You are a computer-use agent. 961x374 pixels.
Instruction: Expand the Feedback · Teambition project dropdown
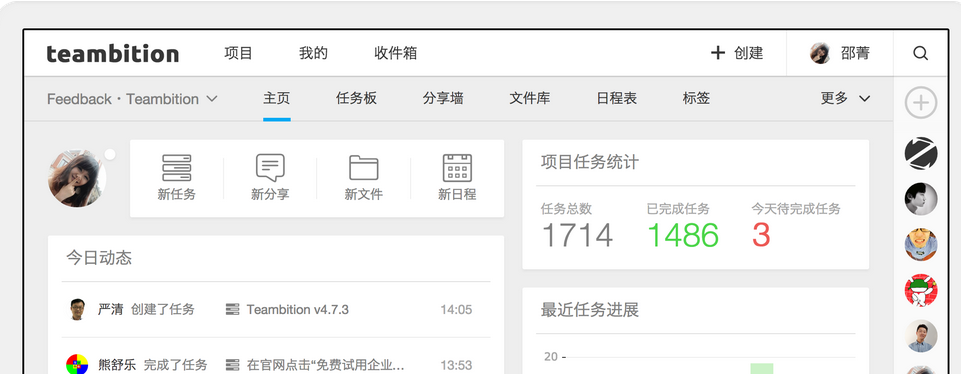132,99
